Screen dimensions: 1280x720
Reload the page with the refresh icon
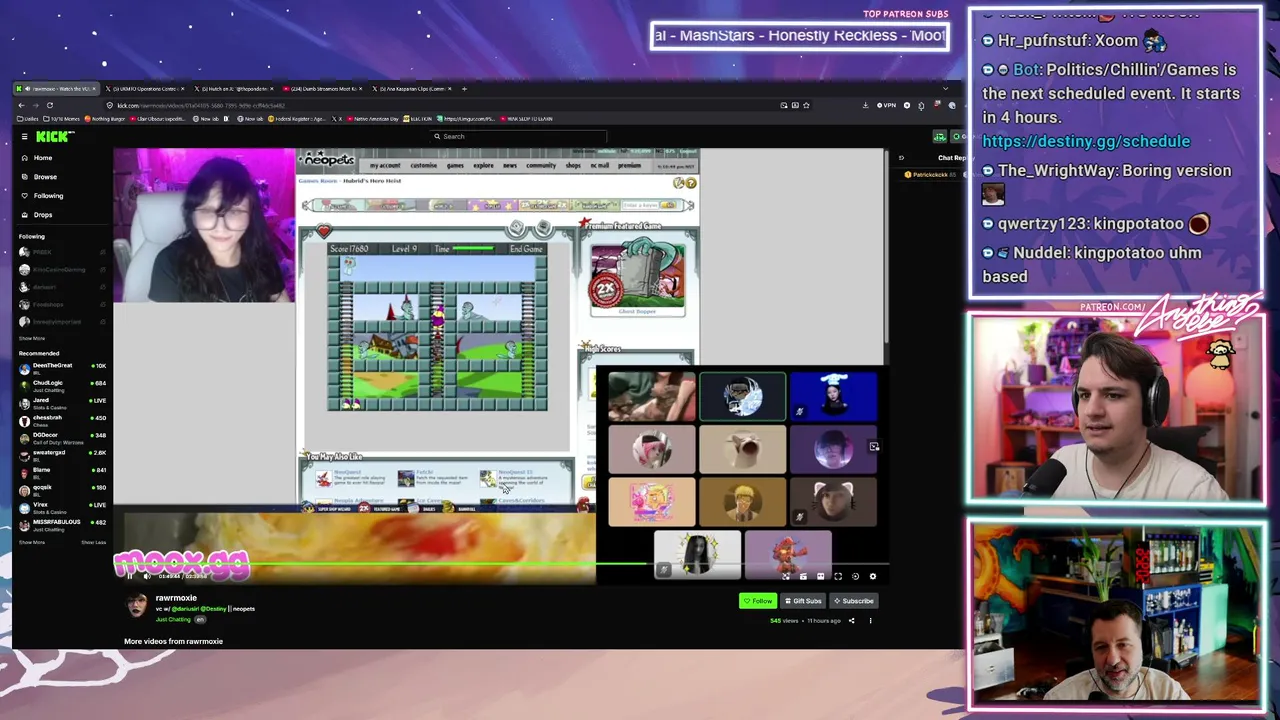(50, 105)
